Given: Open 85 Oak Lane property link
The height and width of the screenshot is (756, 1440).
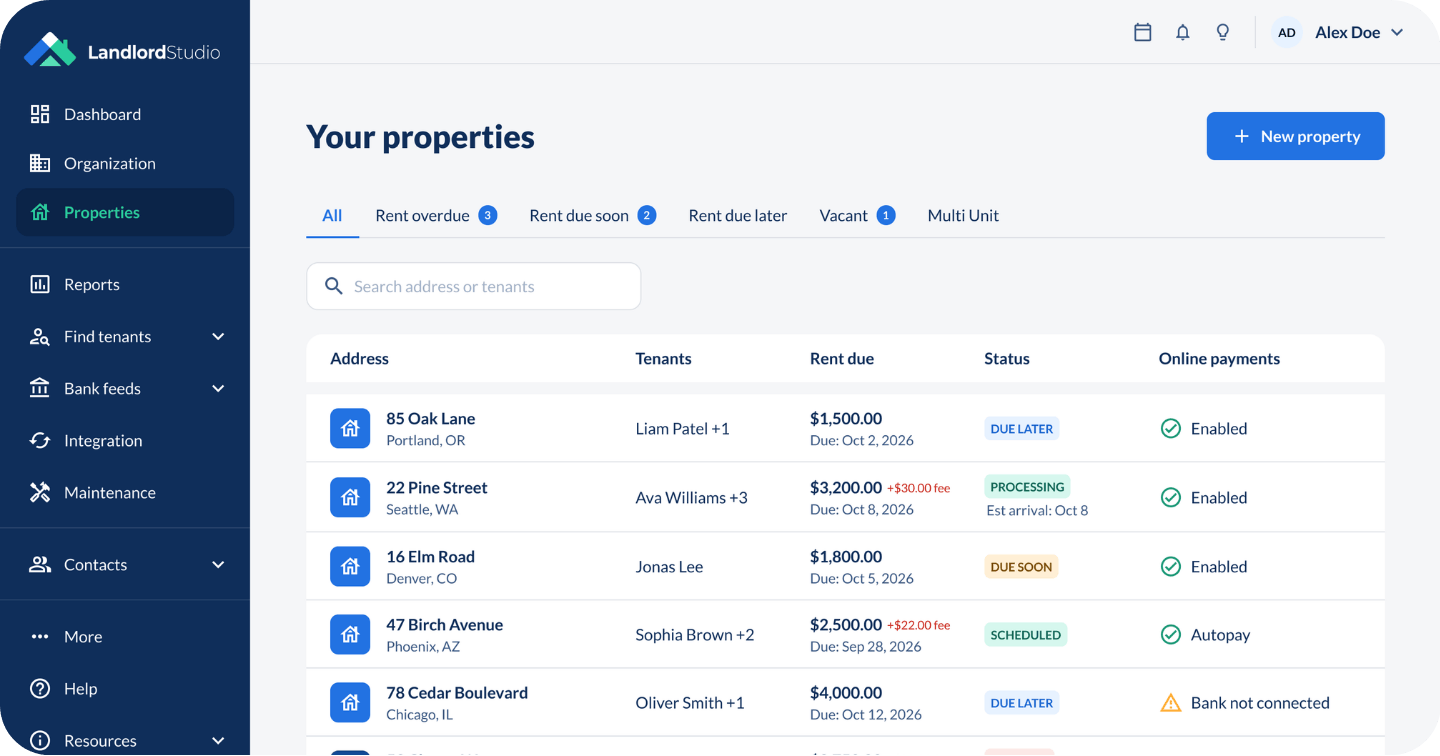Looking at the screenshot, I should [x=431, y=419].
